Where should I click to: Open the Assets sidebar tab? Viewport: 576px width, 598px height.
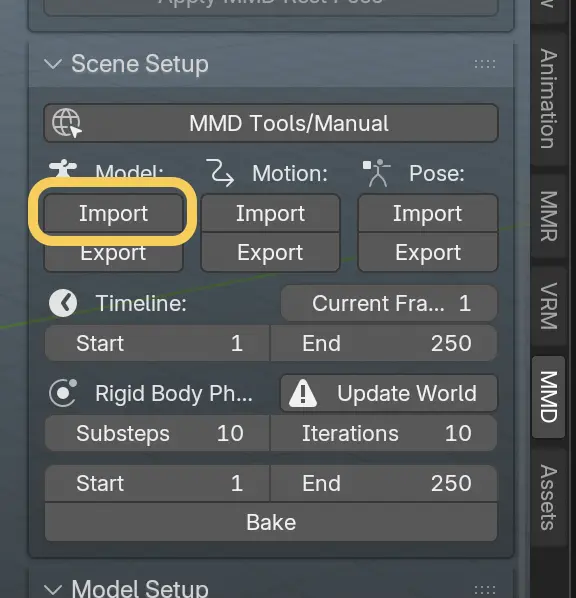(x=549, y=497)
